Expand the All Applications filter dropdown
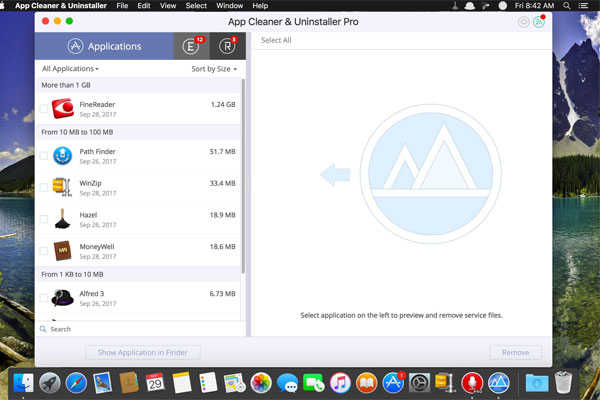Image resolution: width=600 pixels, height=400 pixels. click(x=70, y=69)
